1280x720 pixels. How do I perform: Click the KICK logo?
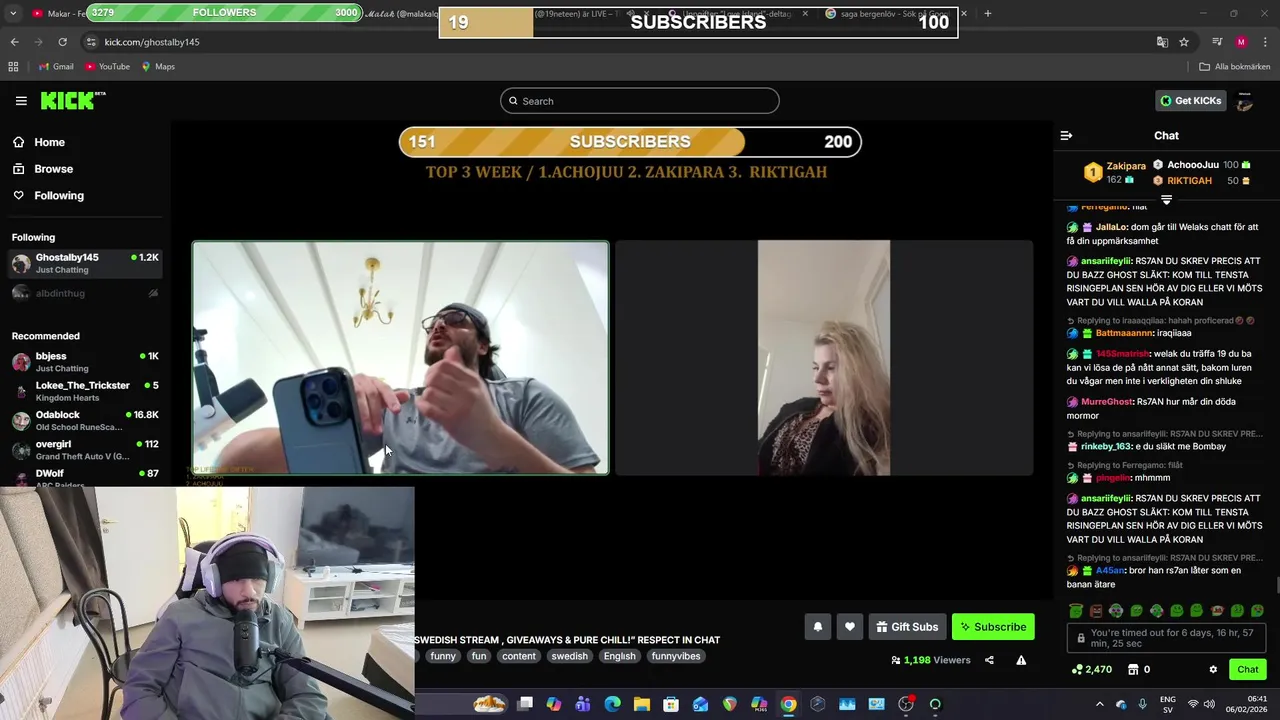tap(72, 100)
